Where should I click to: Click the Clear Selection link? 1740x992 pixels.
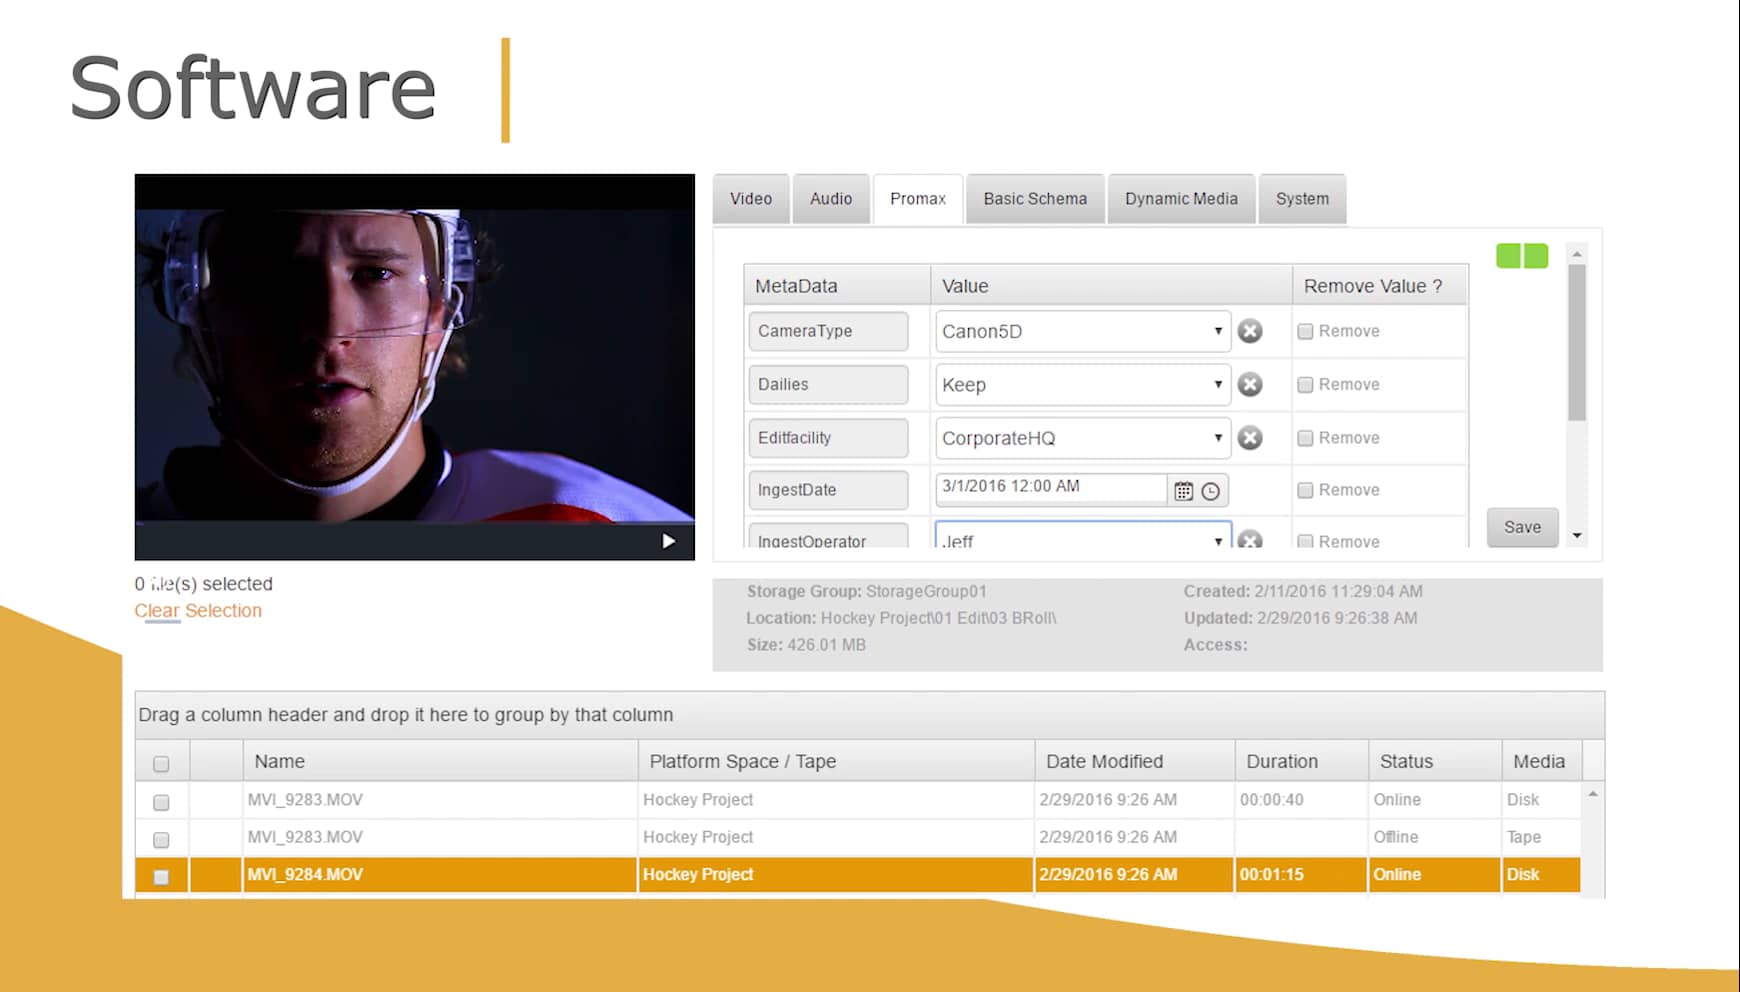point(198,610)
